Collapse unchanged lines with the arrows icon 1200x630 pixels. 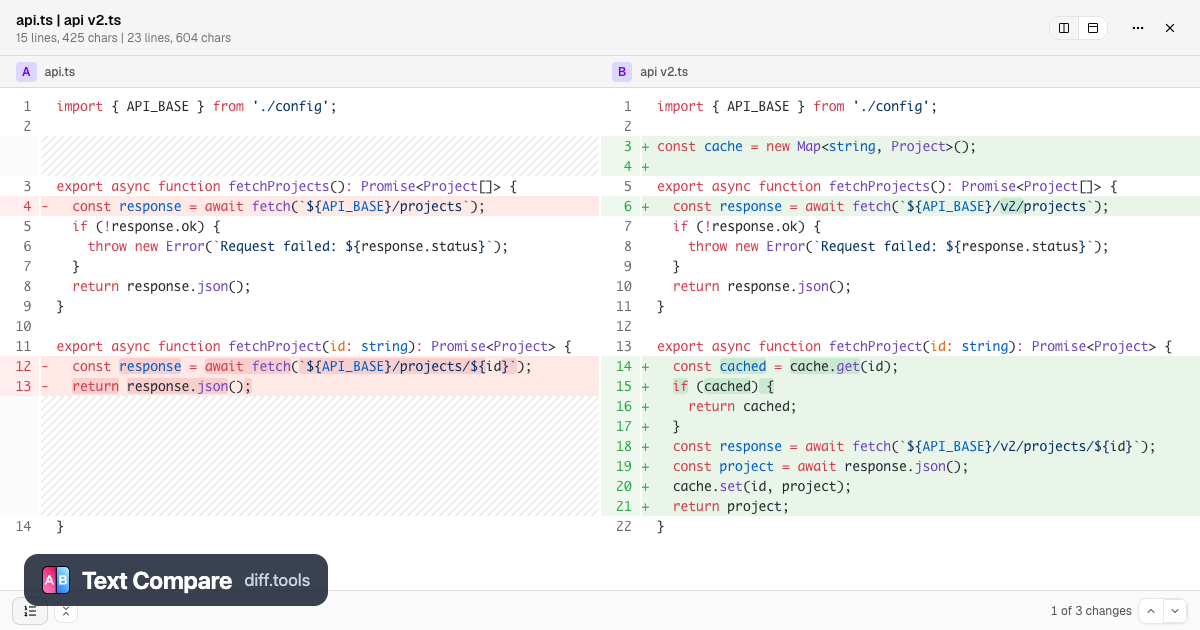pos(66,610)
